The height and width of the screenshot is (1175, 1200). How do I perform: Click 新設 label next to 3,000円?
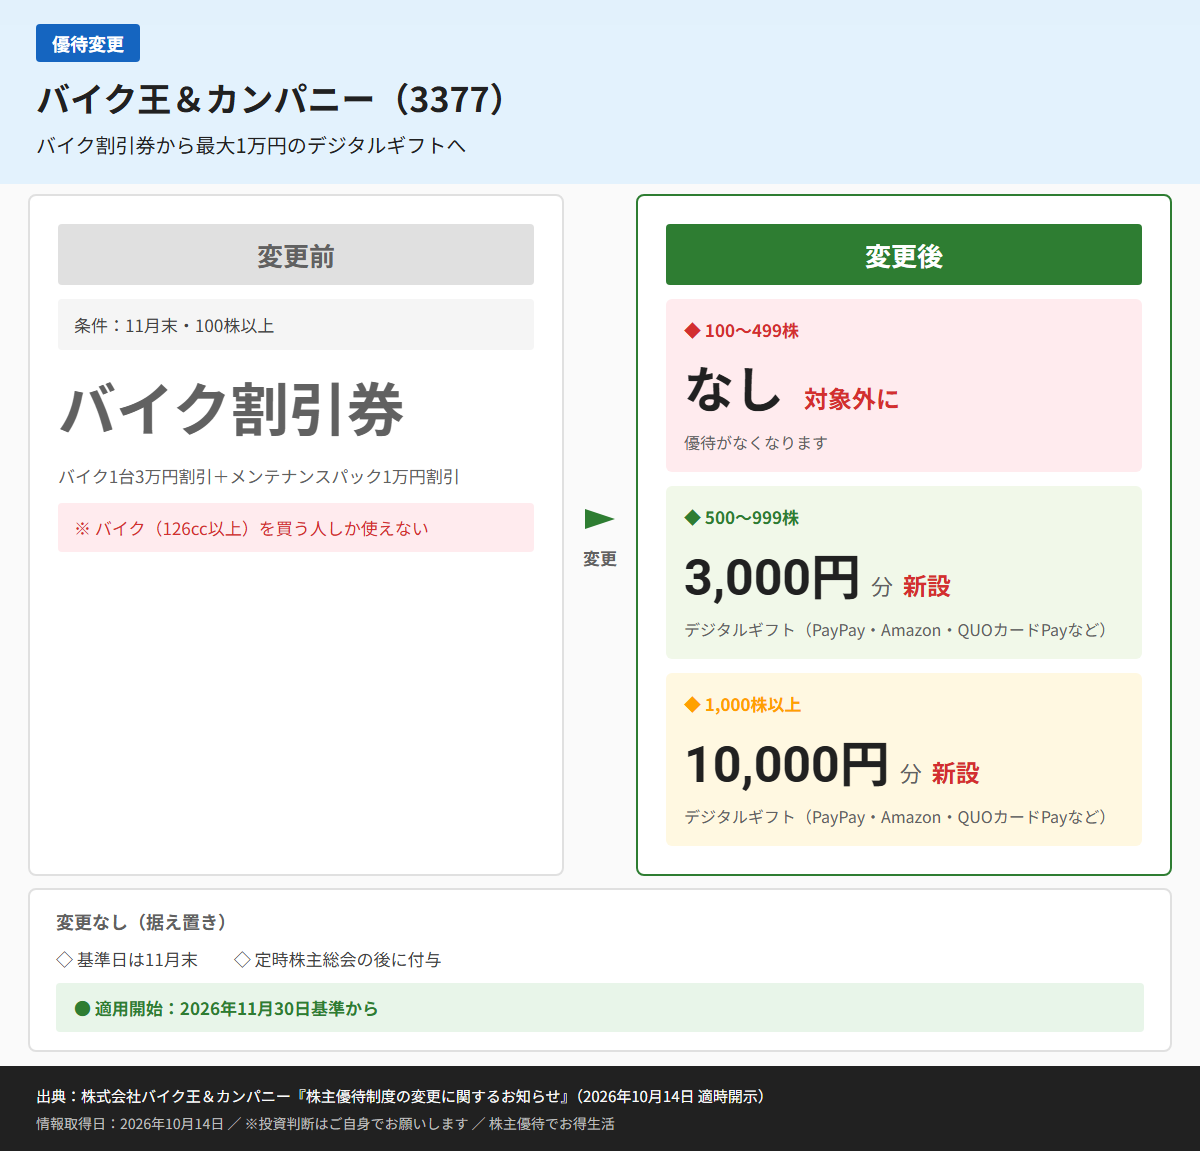(927, 587)
